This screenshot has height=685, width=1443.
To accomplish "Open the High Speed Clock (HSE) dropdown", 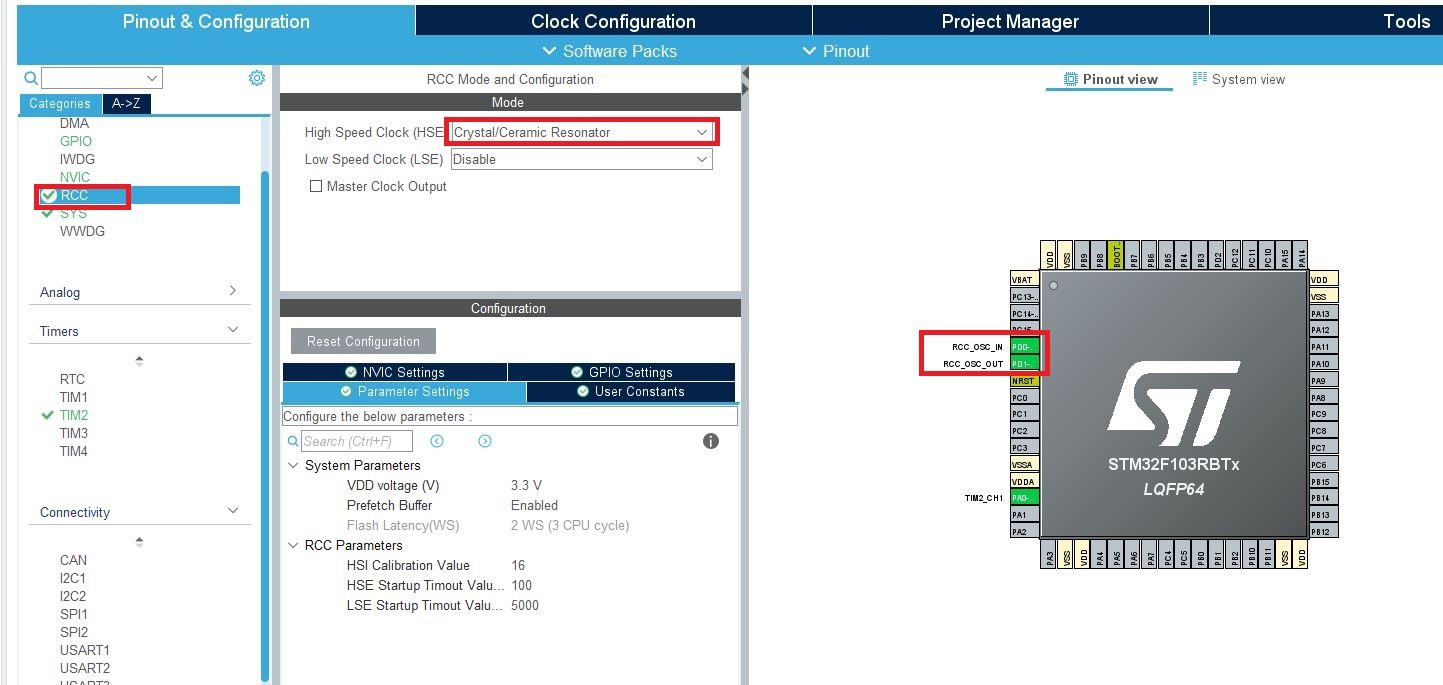I will (x=581, y=132).
